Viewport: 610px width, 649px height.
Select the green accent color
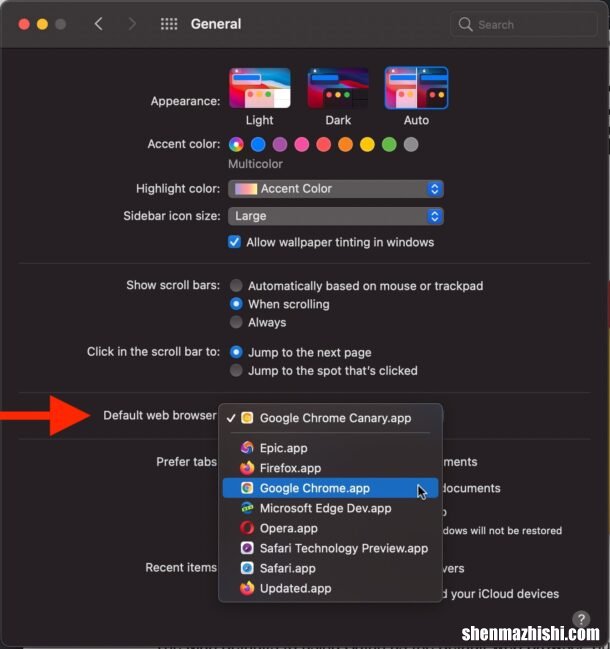[389, 144]
